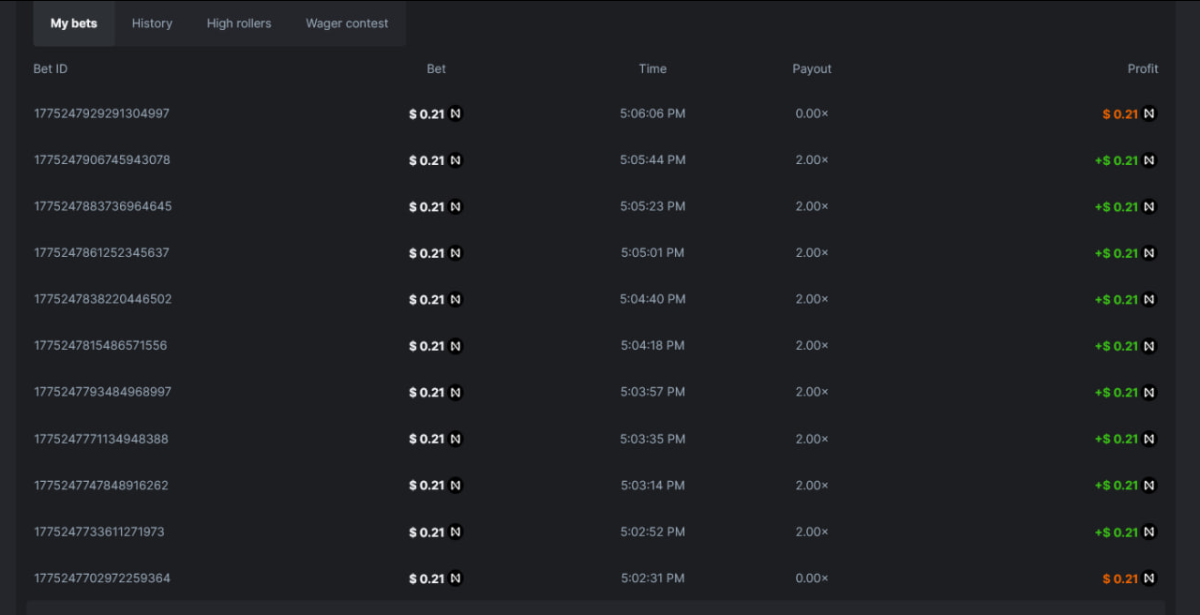Open bet ID 1775247702972259364
Screen dimensions: 1200x615
pyautogui.click(x=102, y=578)
